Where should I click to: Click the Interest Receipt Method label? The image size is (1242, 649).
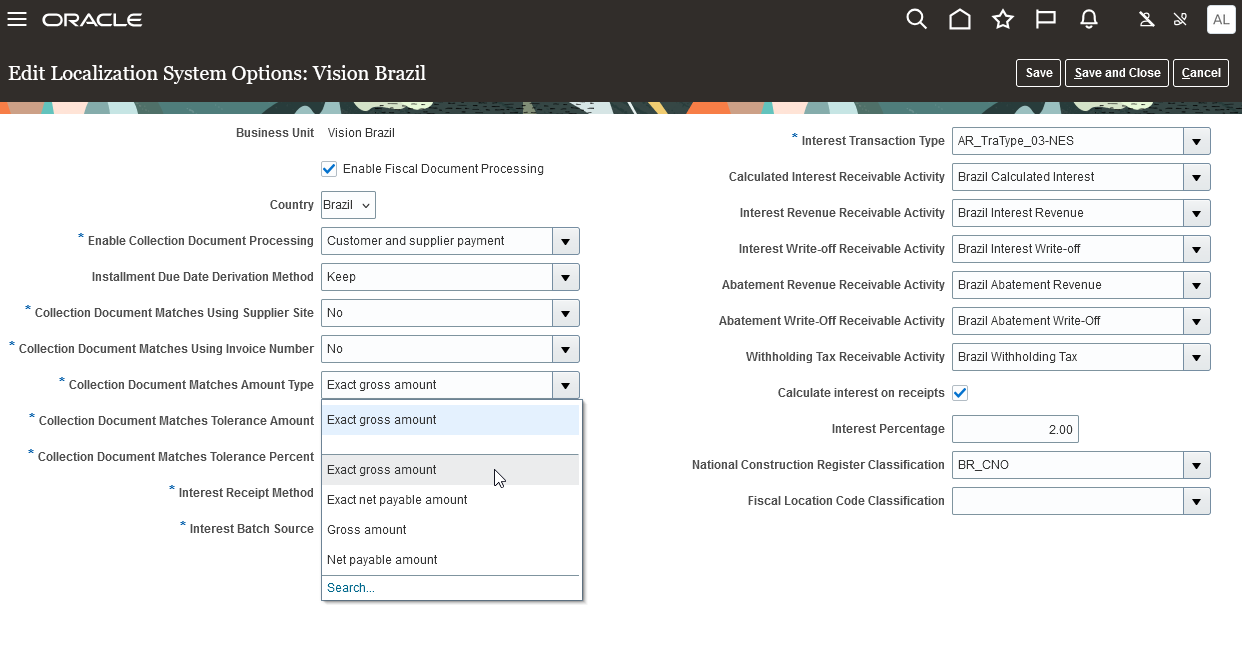[x=246, y=493]
